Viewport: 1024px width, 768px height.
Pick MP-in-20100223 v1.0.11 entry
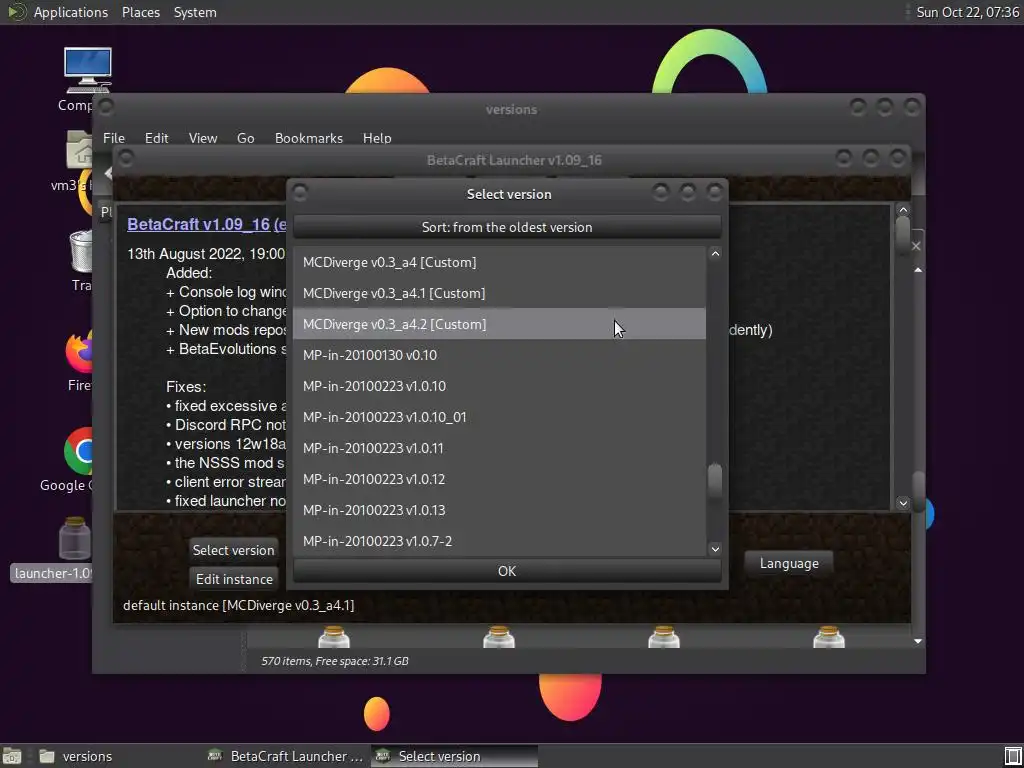[x=500, y=448]
